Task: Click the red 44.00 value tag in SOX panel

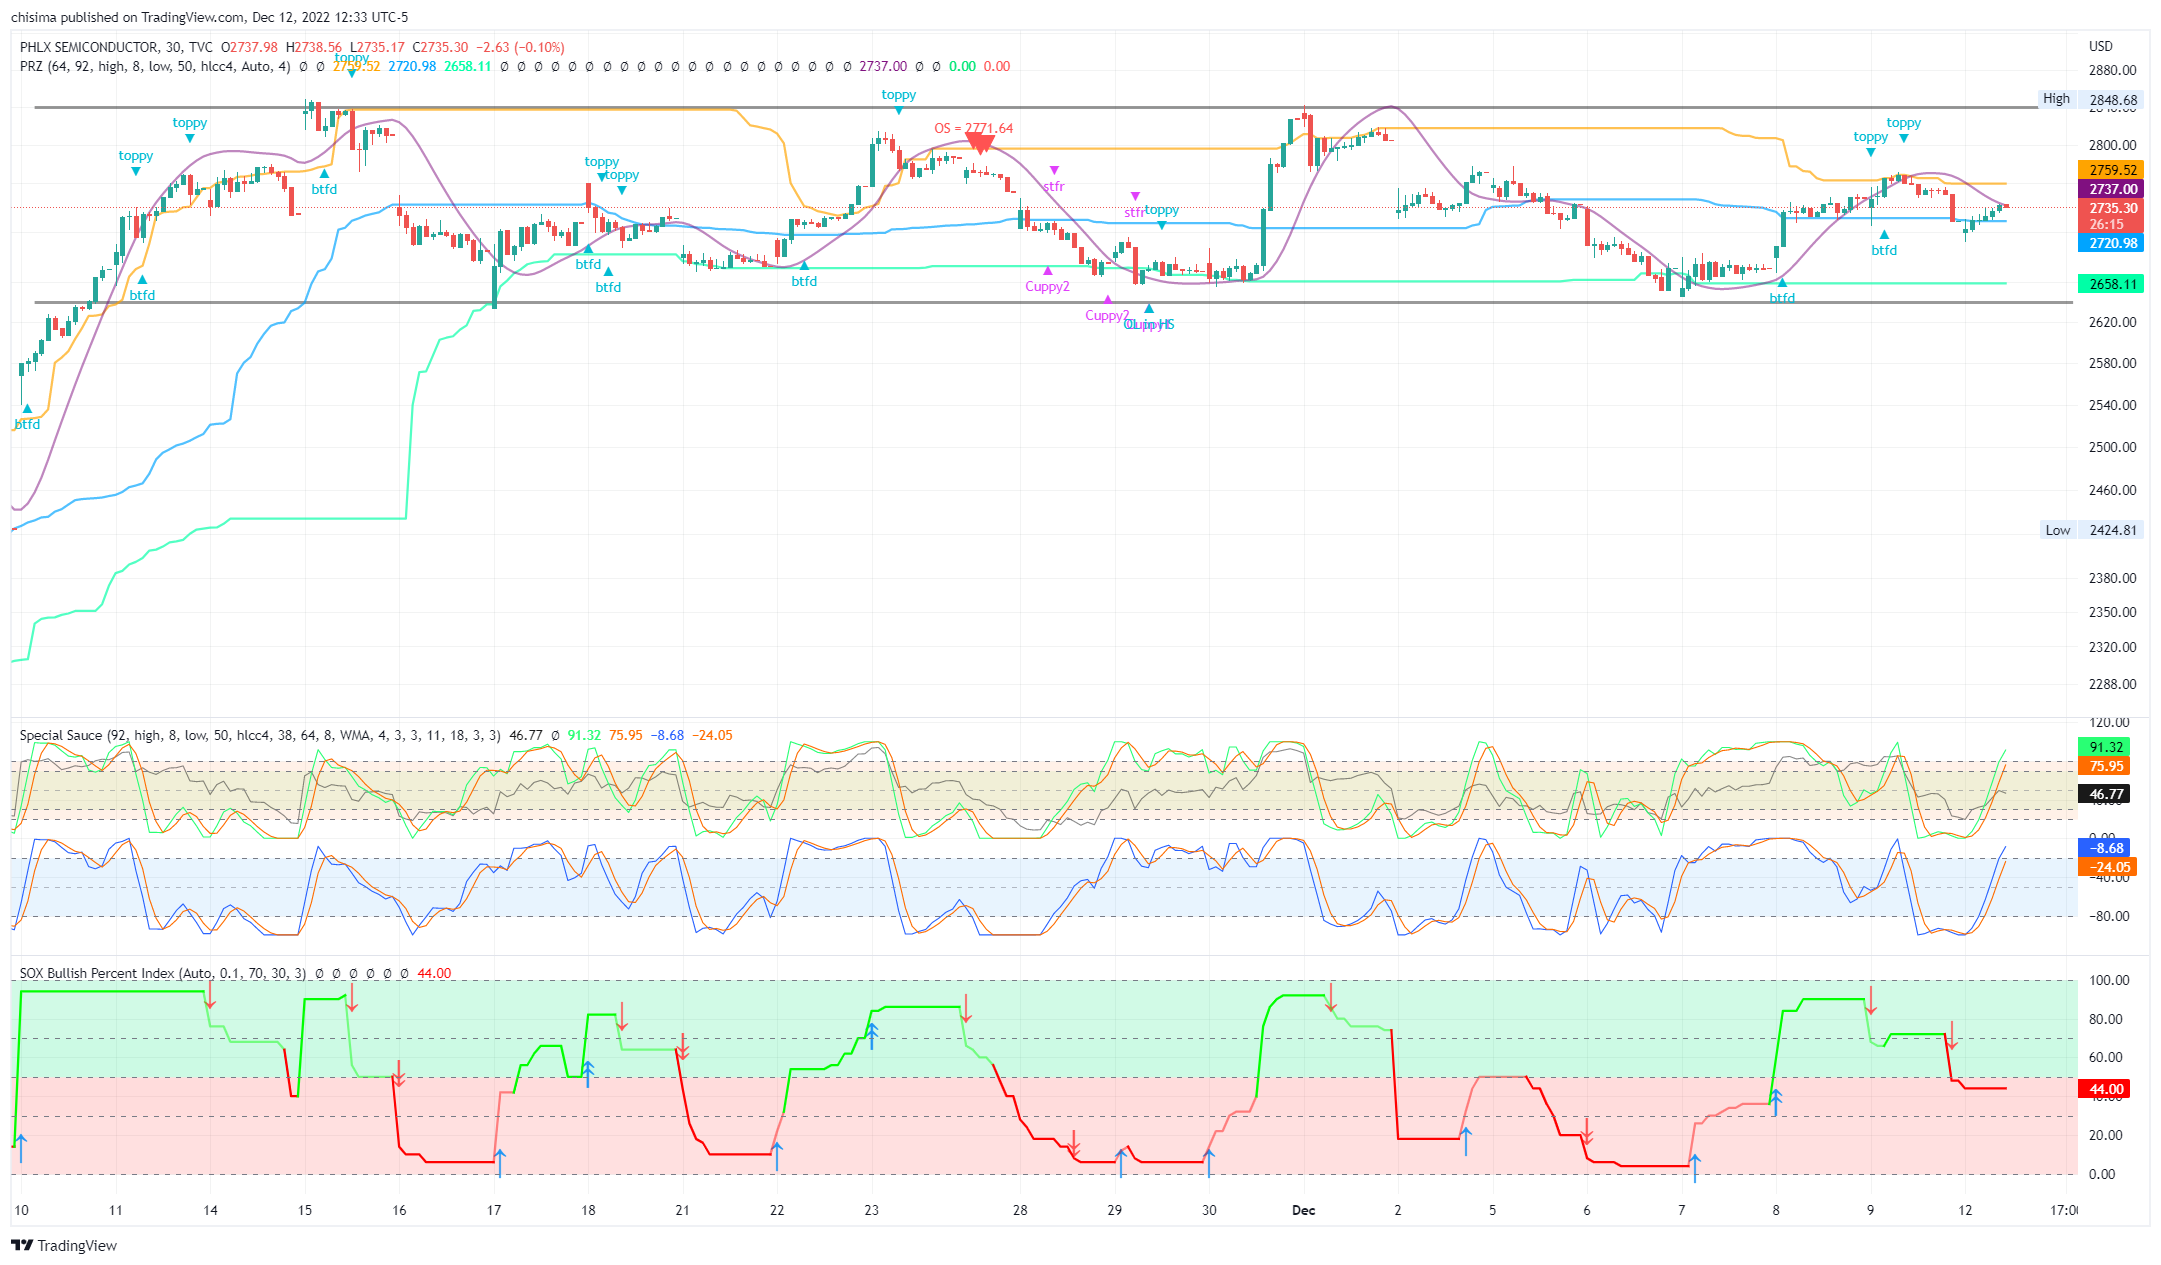Action: pyautogui.click(x=2105, y=1089)
